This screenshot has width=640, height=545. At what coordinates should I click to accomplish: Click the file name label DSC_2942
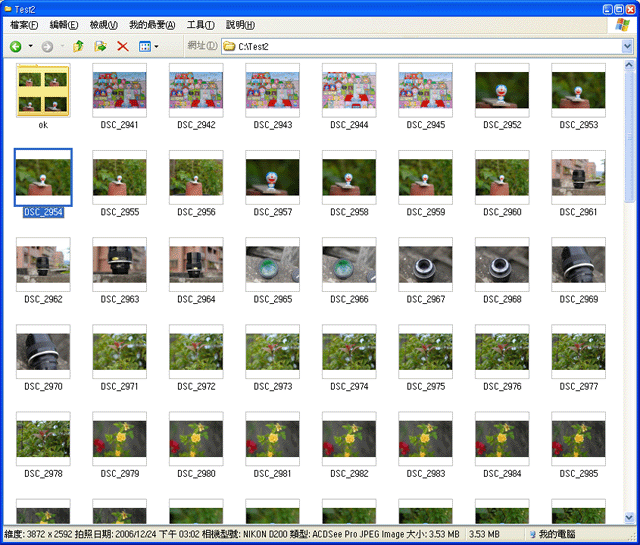pos(196,125)
